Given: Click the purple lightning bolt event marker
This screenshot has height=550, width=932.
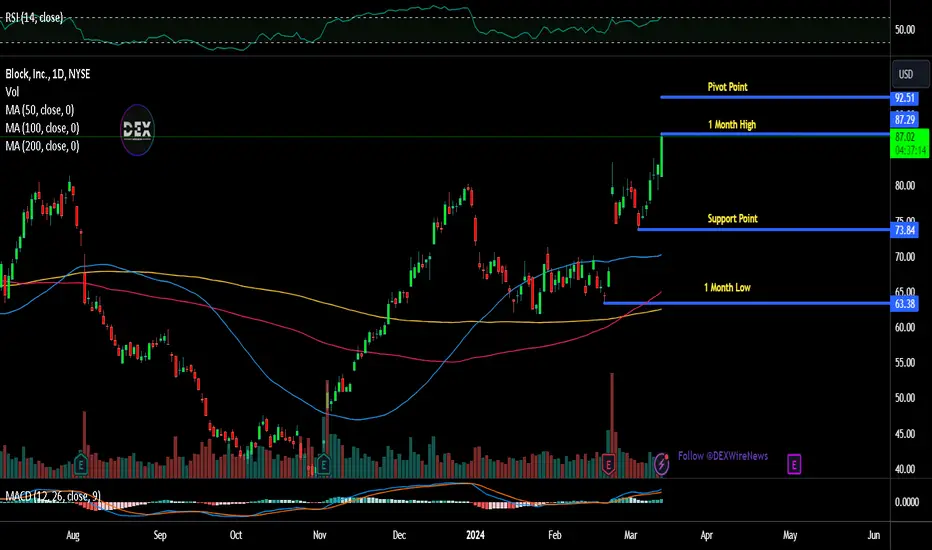Looking at the screenshot, I should 661,464.
